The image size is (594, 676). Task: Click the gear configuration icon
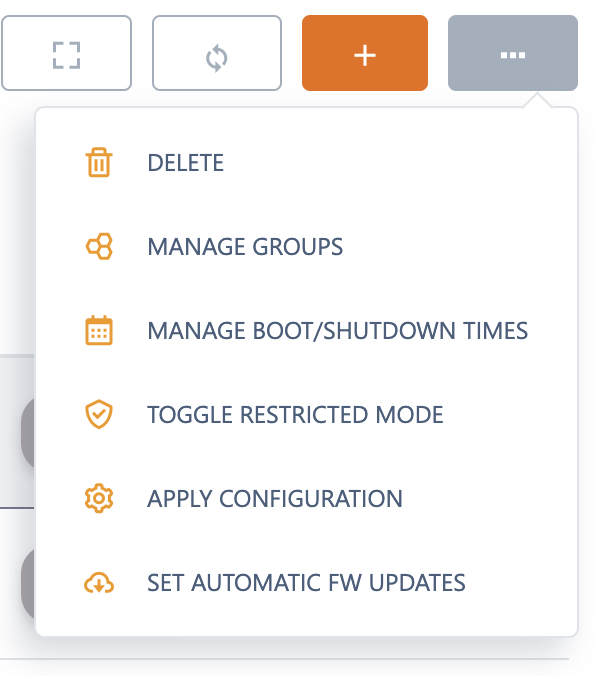pos(99,498)
